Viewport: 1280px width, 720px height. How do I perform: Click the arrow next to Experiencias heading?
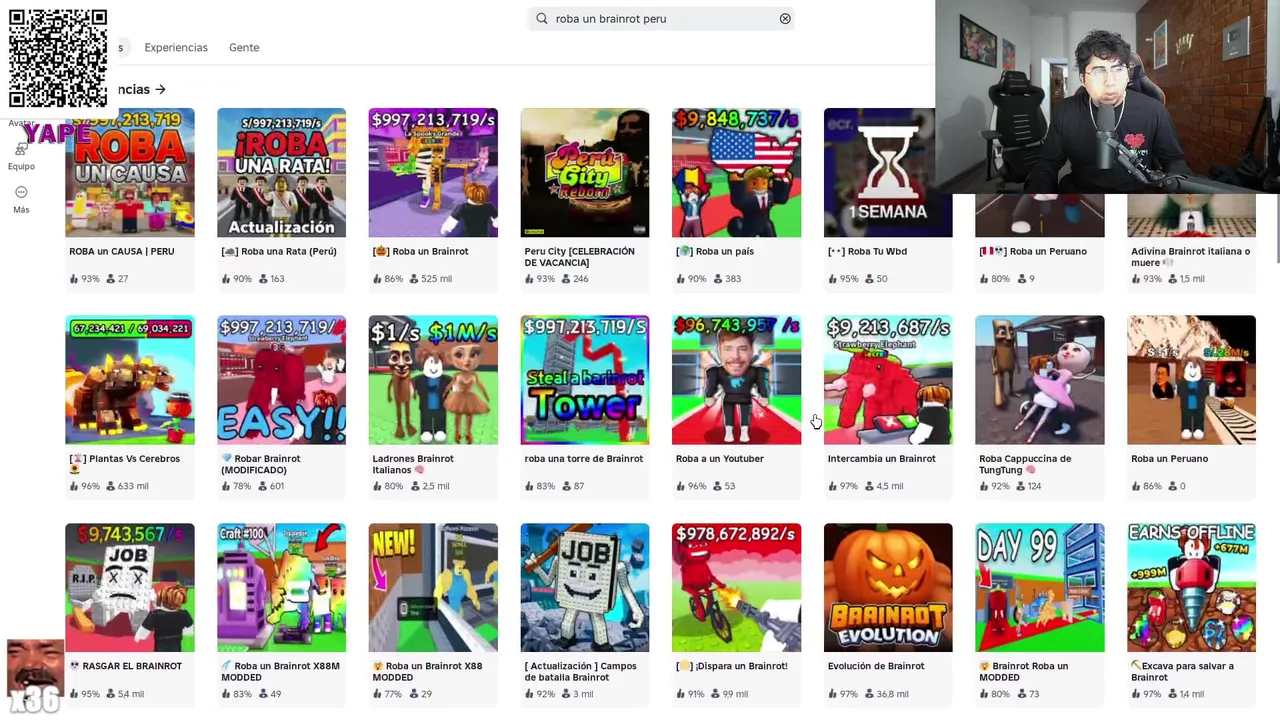[160, 89]
